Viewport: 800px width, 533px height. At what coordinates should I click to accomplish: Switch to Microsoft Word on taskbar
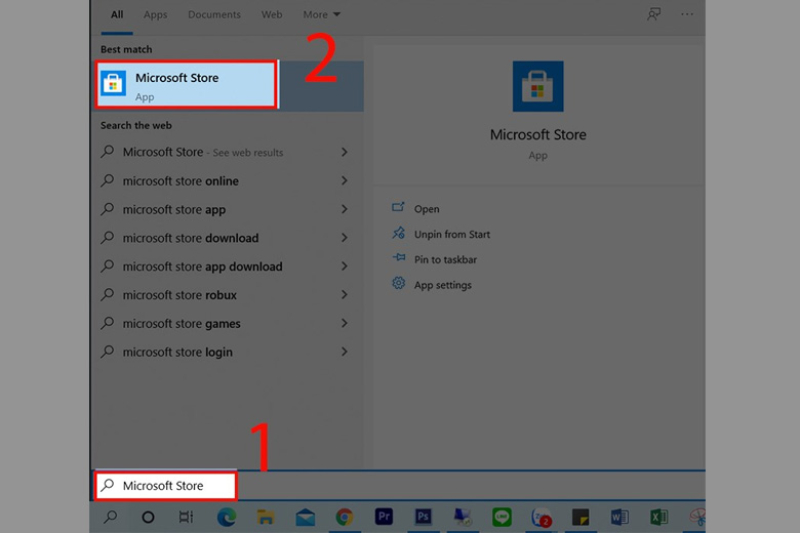coord(619,517)
